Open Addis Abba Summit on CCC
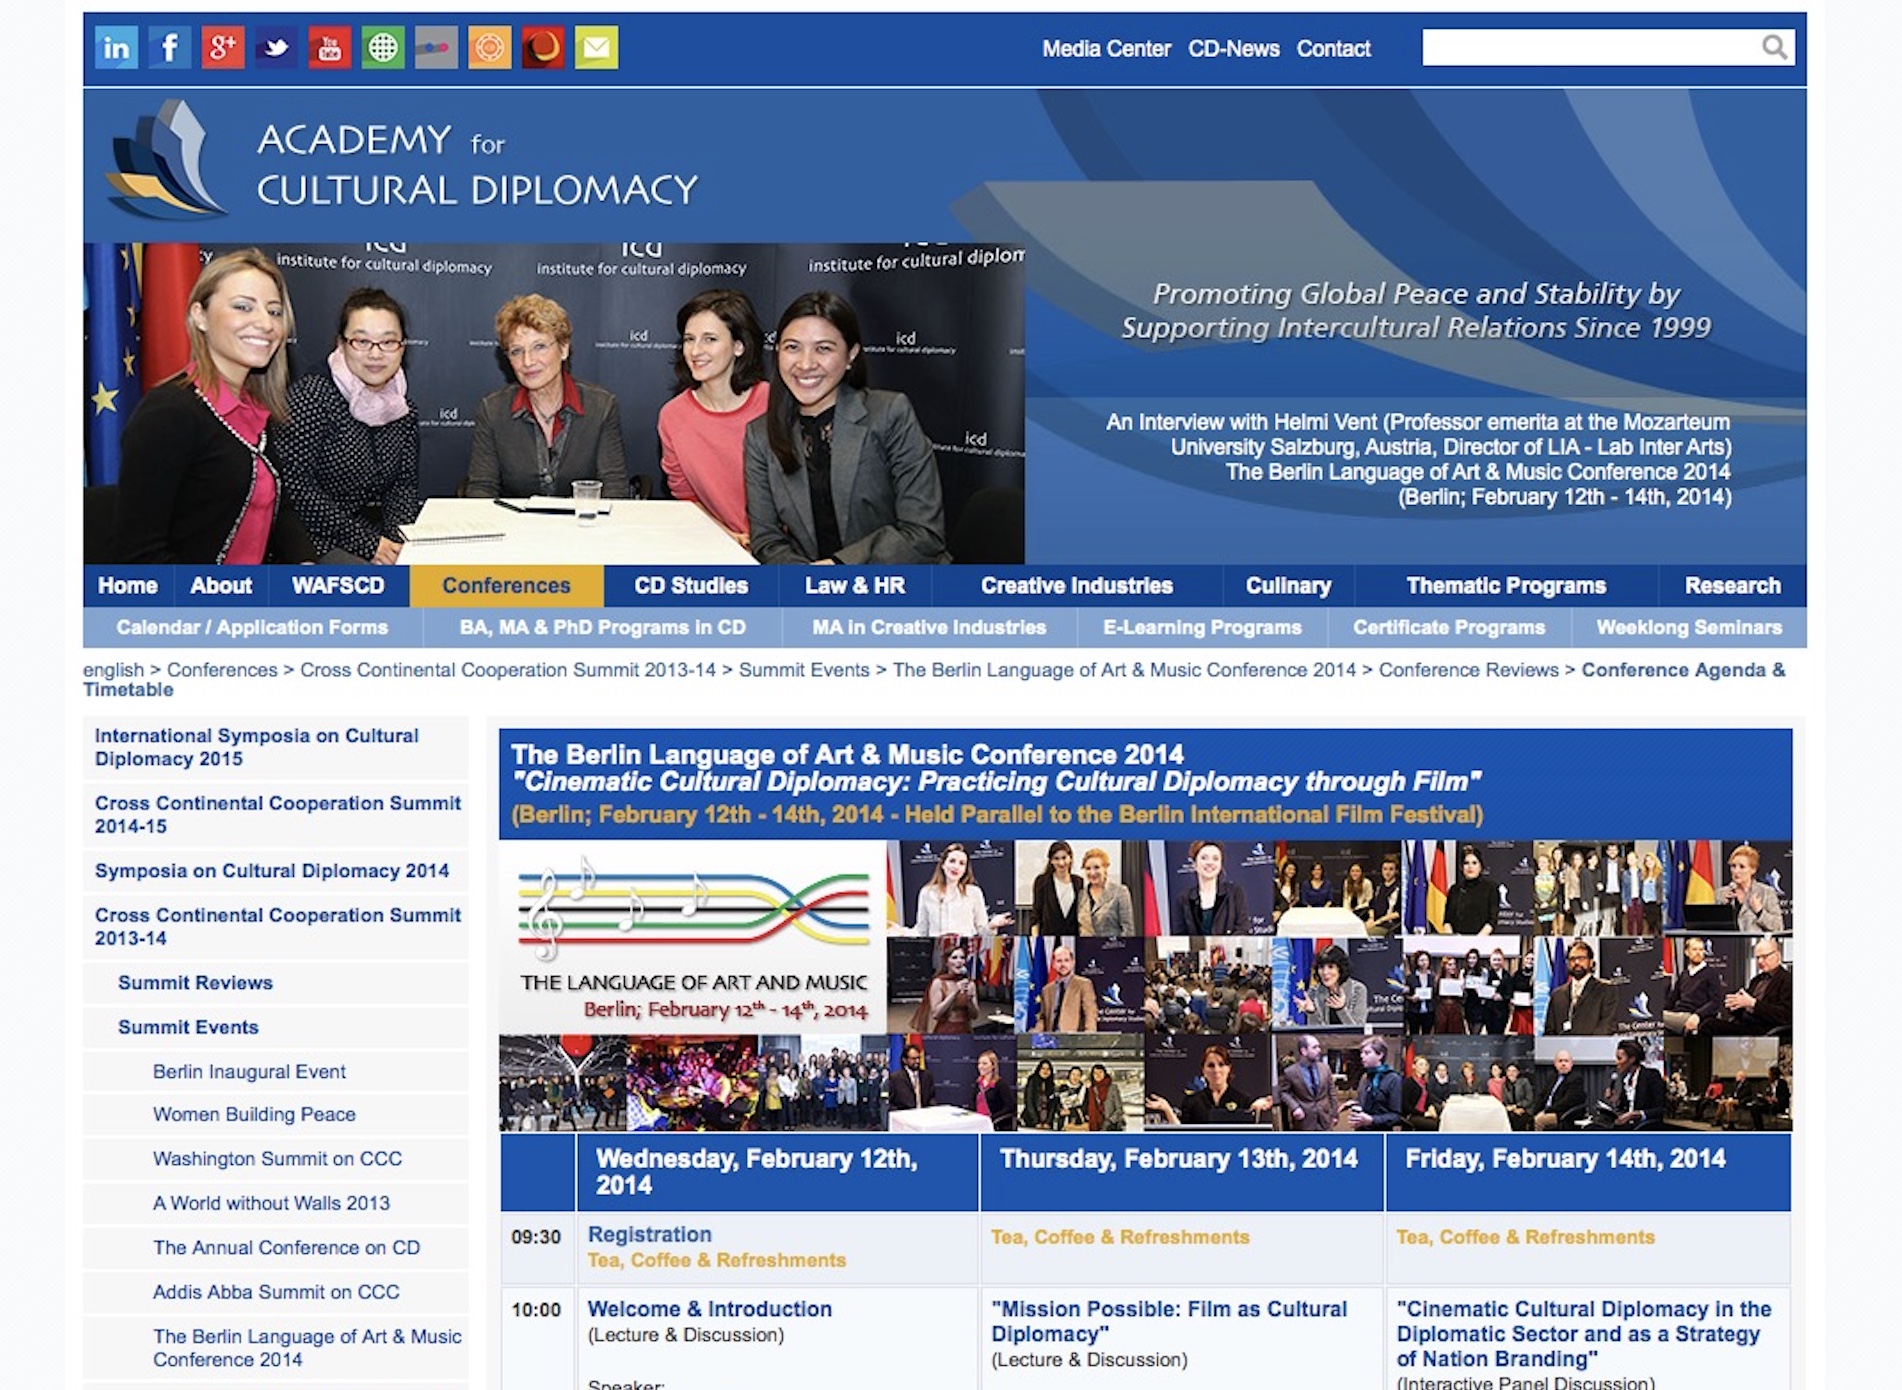 tap(276, 1292)
